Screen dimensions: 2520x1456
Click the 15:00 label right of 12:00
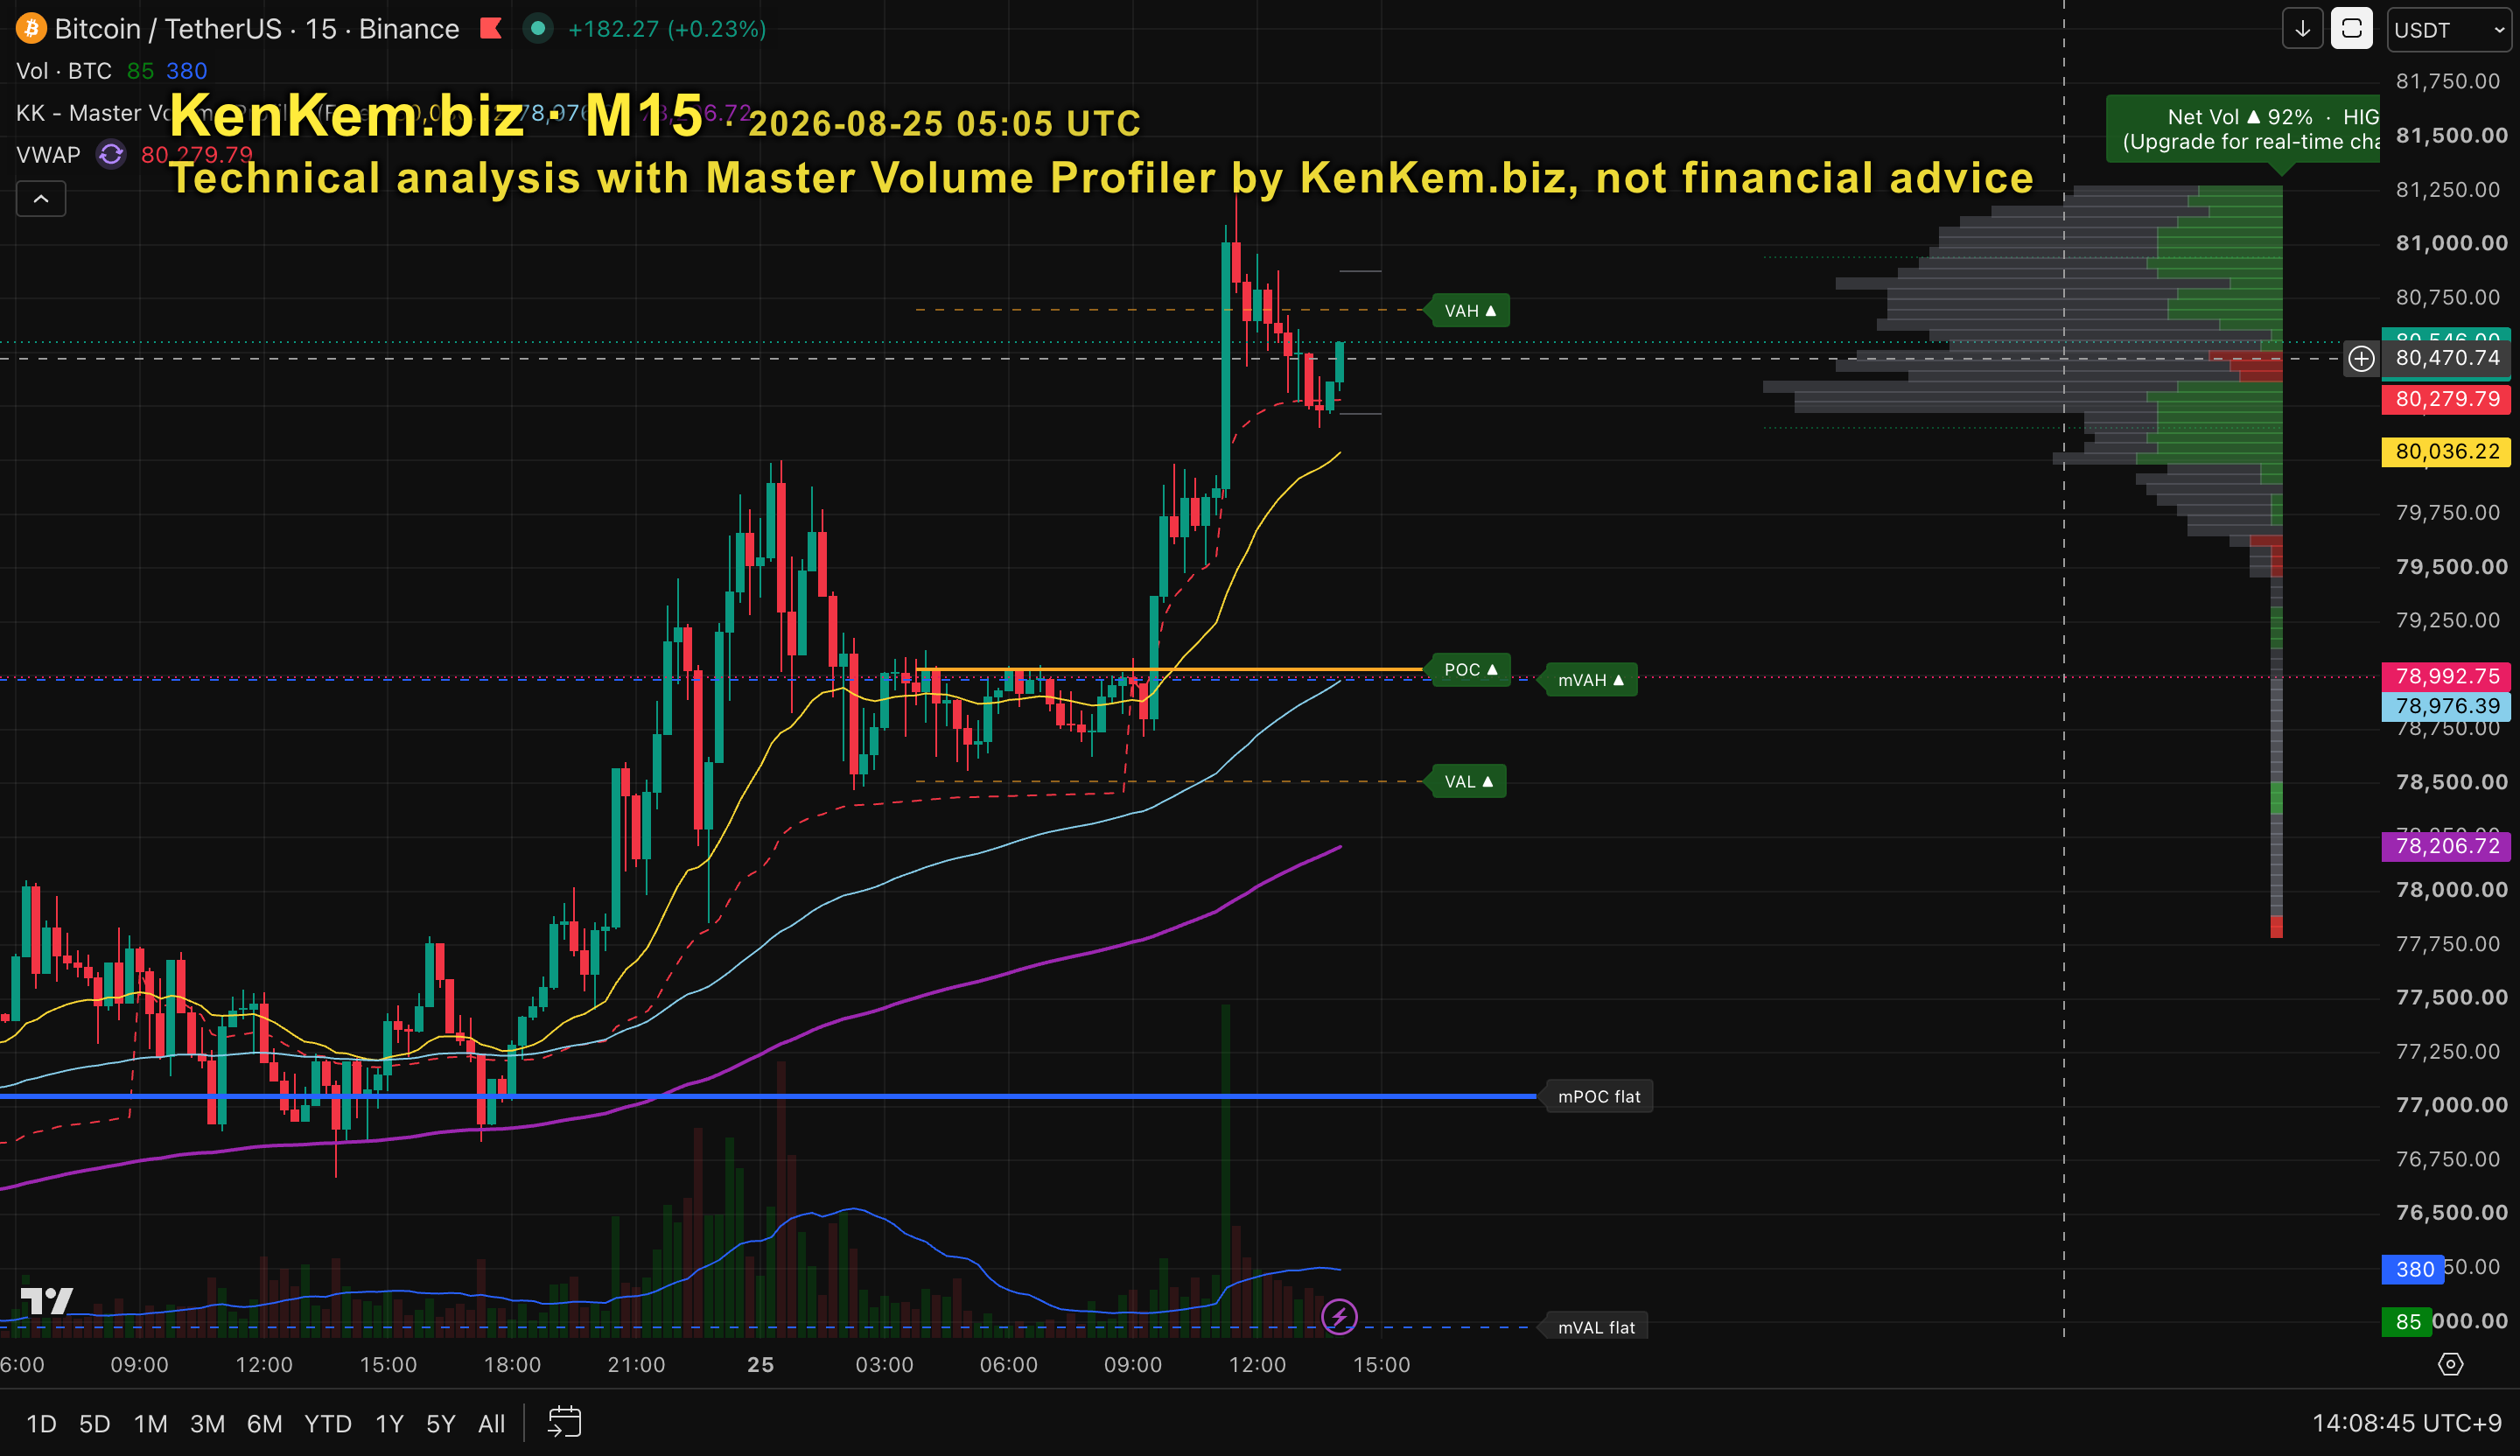click(x=1381, y=1365)
